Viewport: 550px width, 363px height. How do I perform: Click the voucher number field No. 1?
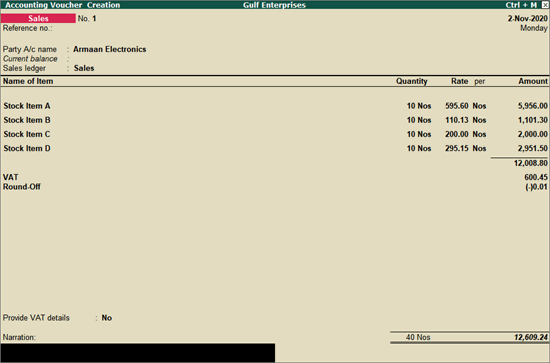[87, 19]
